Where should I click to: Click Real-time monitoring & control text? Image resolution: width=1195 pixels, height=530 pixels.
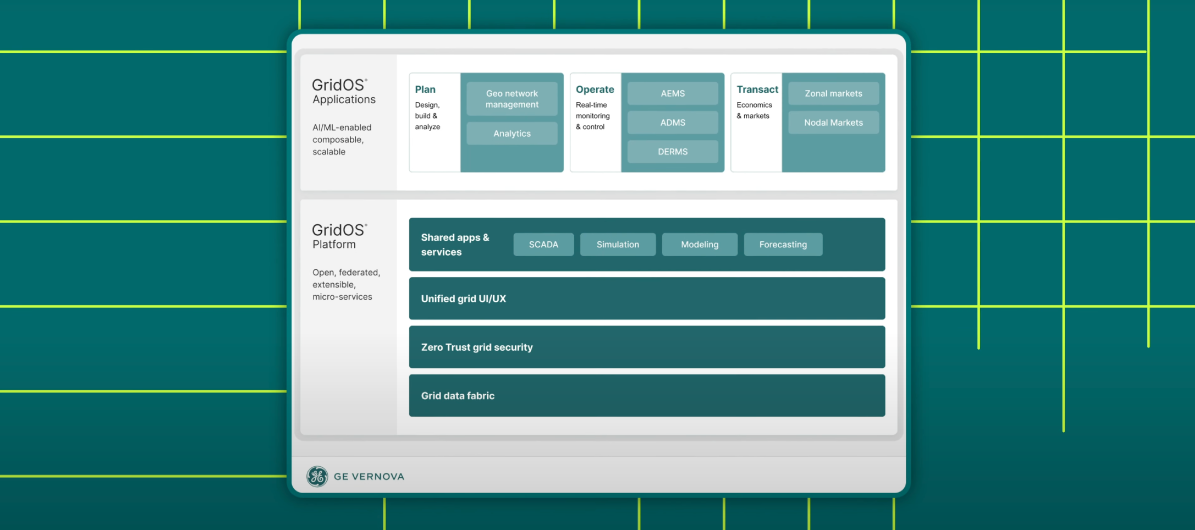[593, 116]
